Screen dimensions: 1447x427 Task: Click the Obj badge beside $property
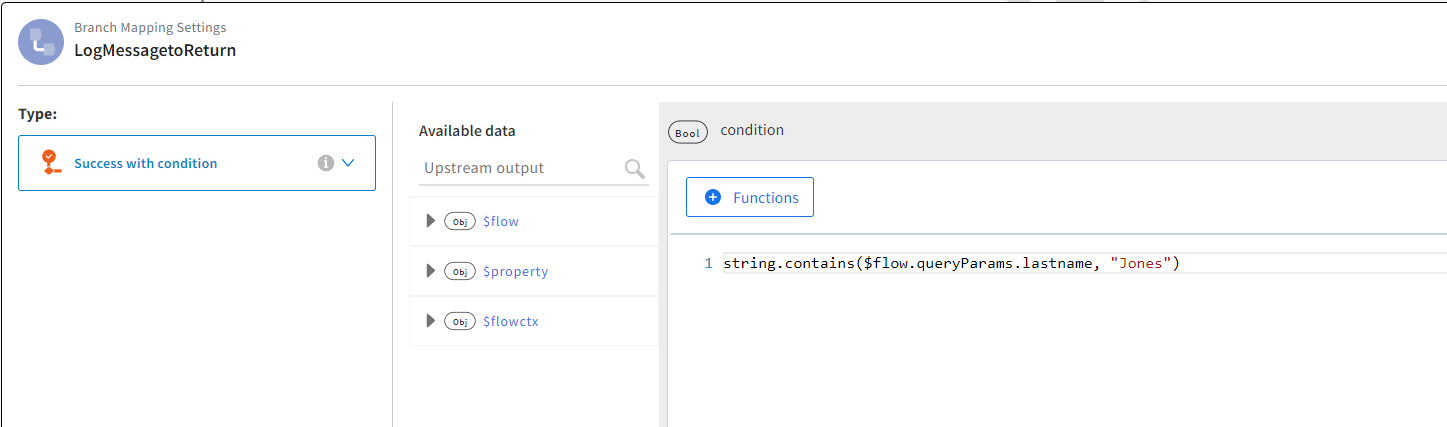(460, 272)
